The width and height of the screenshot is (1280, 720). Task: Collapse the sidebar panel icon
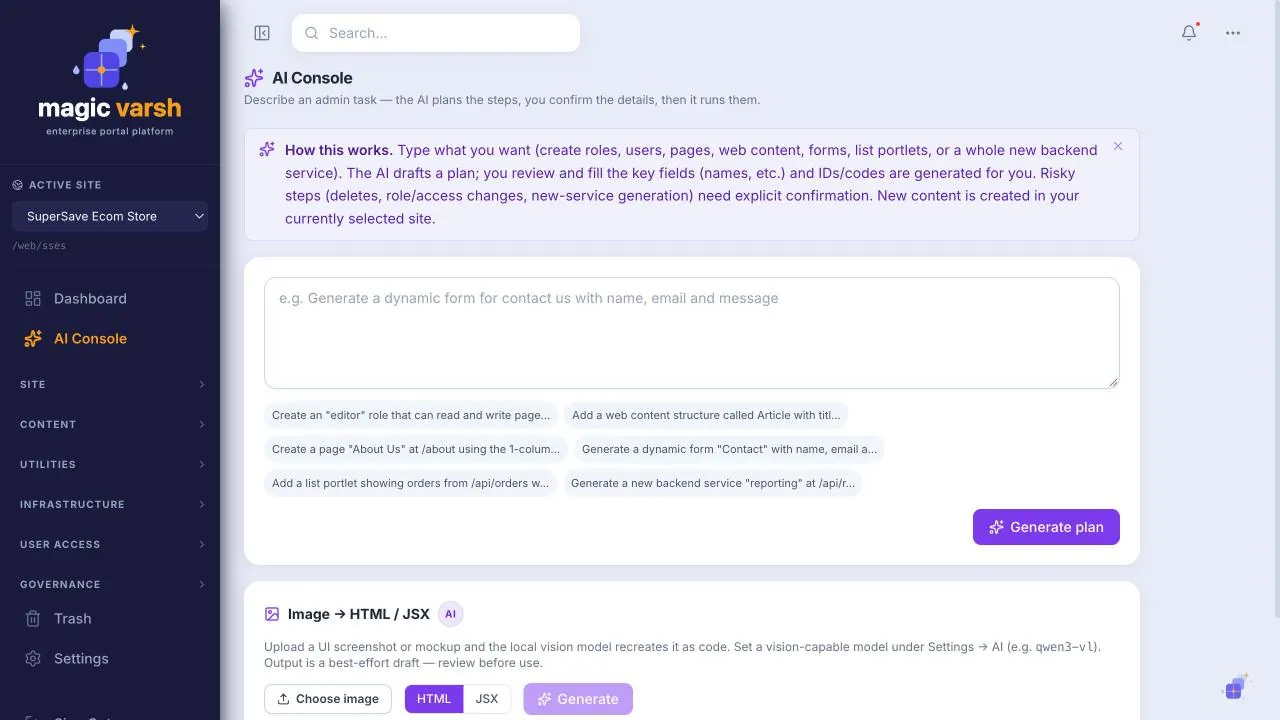[262, 33]
